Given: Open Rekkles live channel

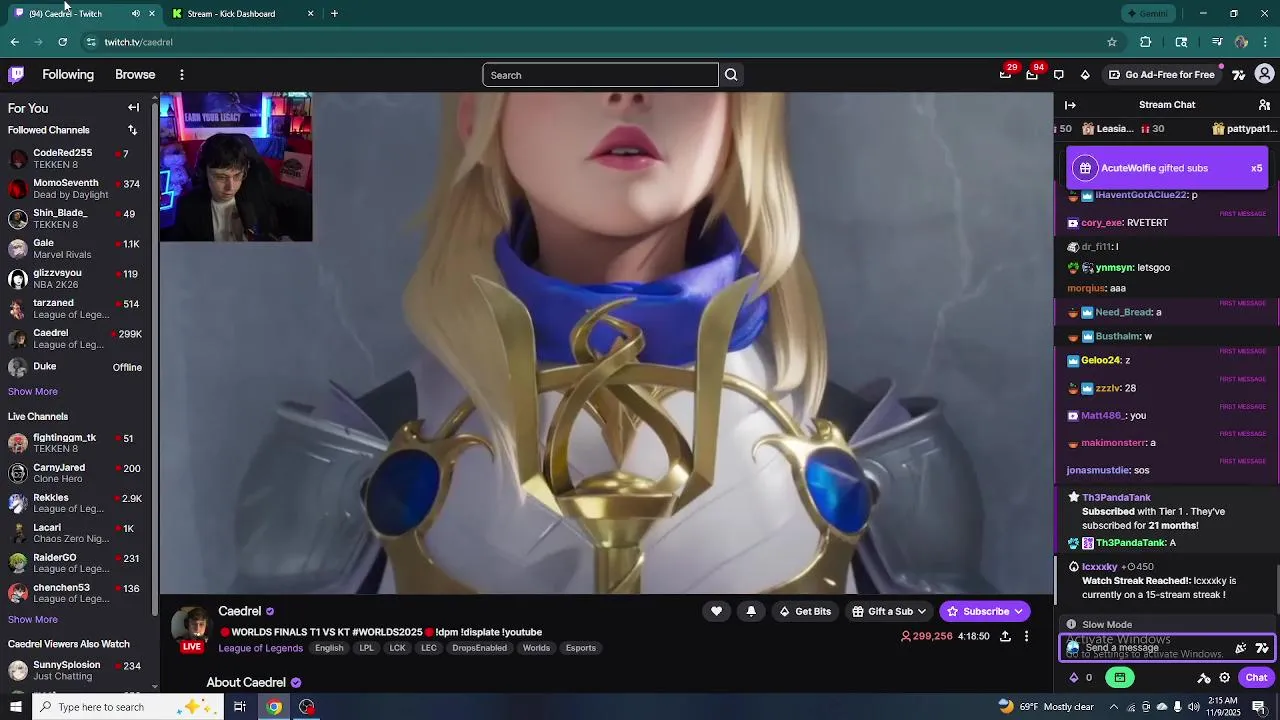Looking at the screenshot, I should 76,503.
